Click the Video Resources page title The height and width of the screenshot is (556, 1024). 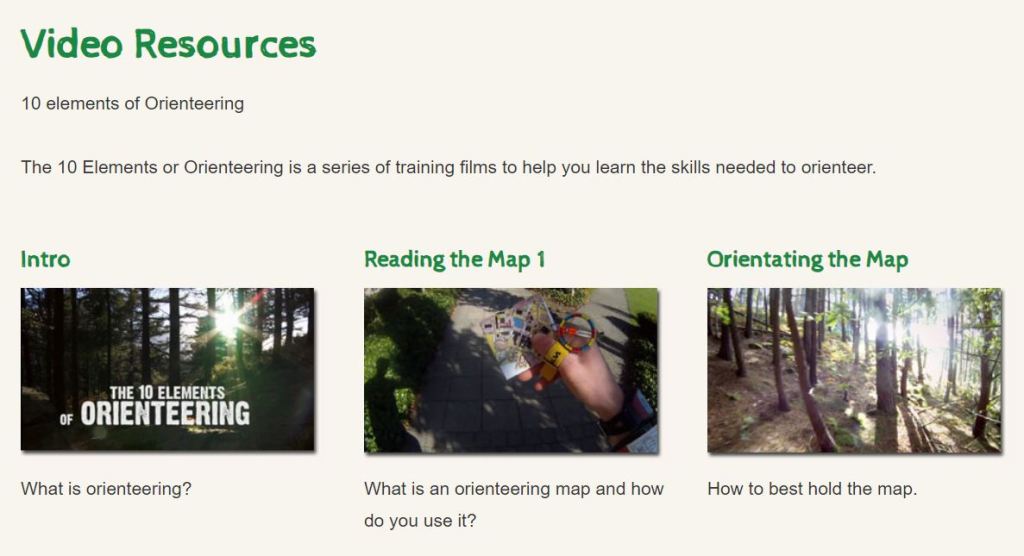pos(168,44)
